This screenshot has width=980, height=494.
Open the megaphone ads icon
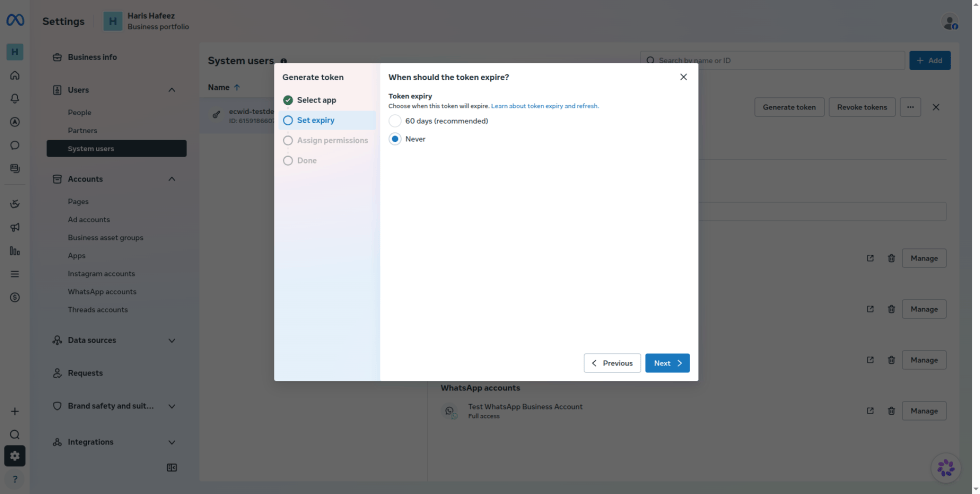(x=15, y=228)
